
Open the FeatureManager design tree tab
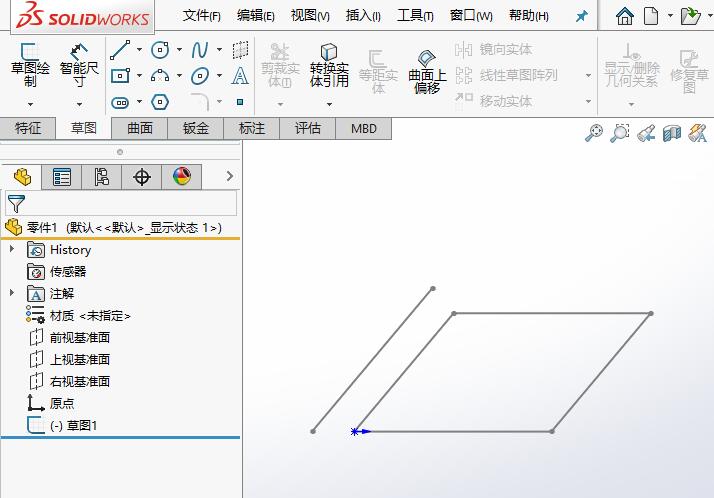22,177
